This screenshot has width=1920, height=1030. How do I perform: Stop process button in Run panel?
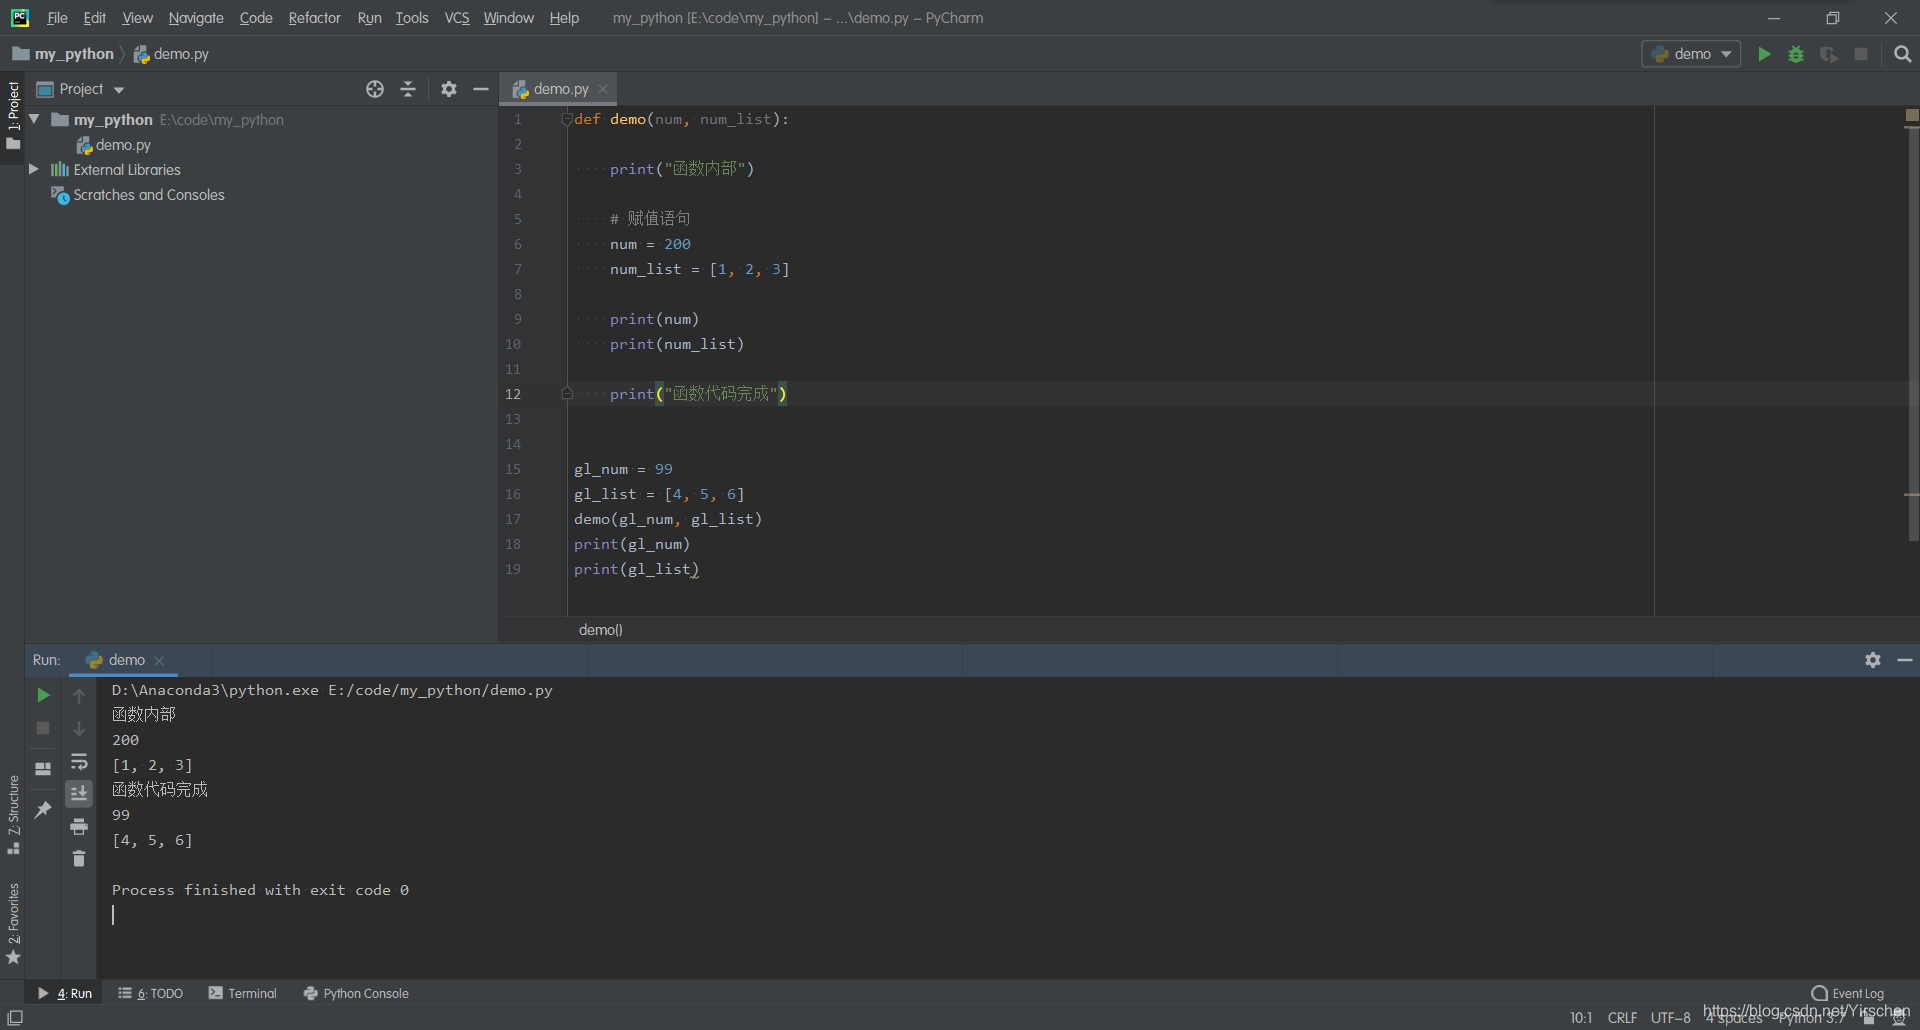(43, 728)
